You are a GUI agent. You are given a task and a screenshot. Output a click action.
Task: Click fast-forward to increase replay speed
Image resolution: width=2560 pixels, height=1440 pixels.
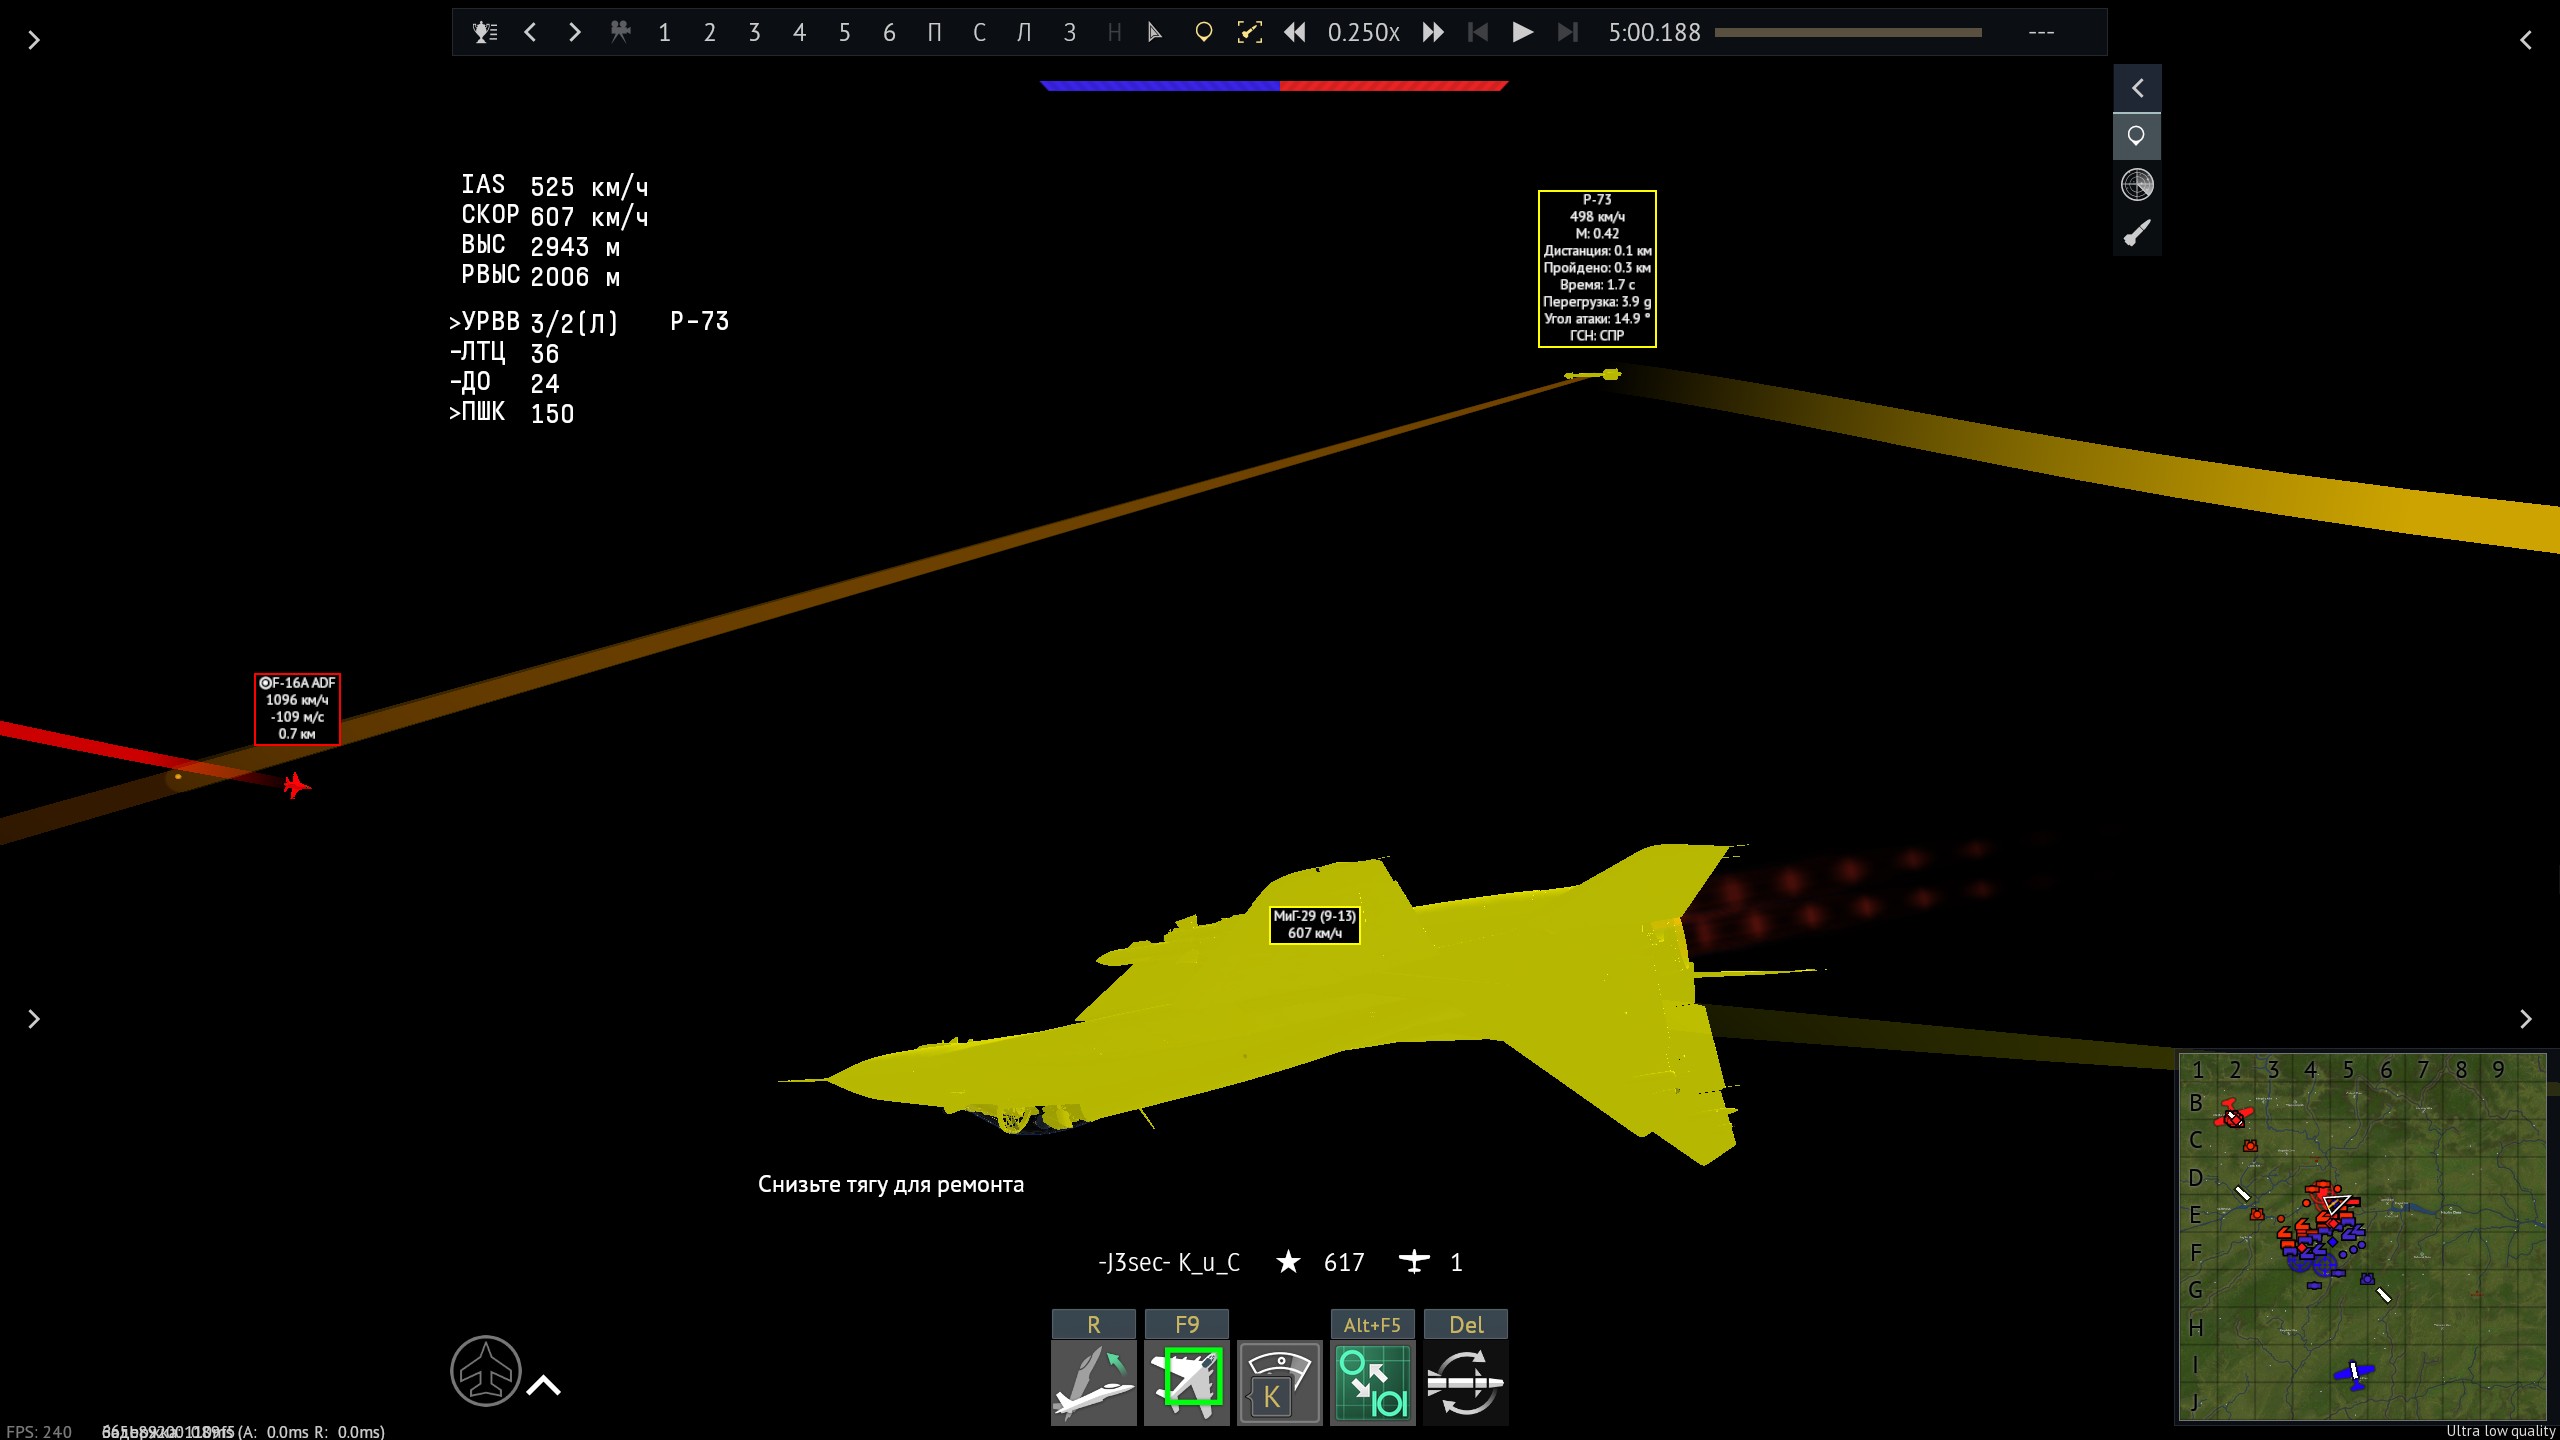point(1432,32)
